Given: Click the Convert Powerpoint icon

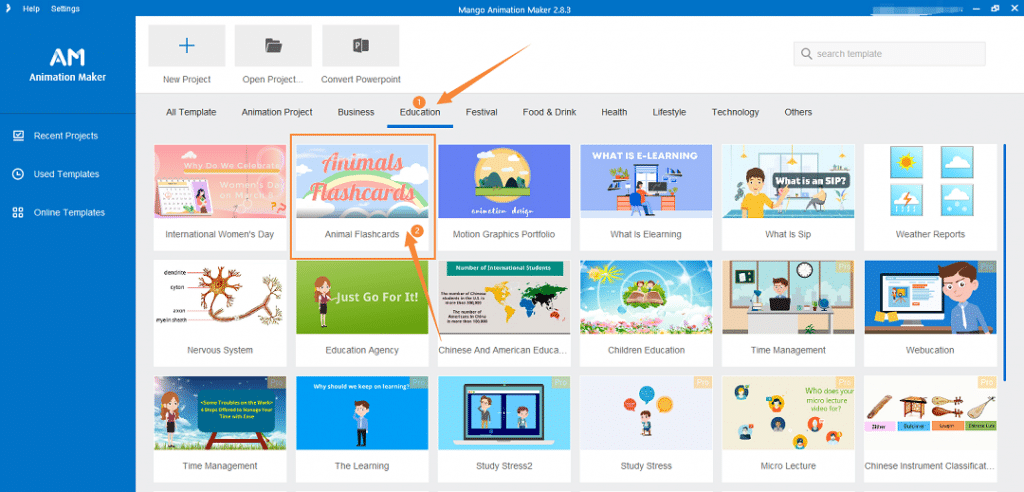Looking at the screenshot, I should click(360, 46).
